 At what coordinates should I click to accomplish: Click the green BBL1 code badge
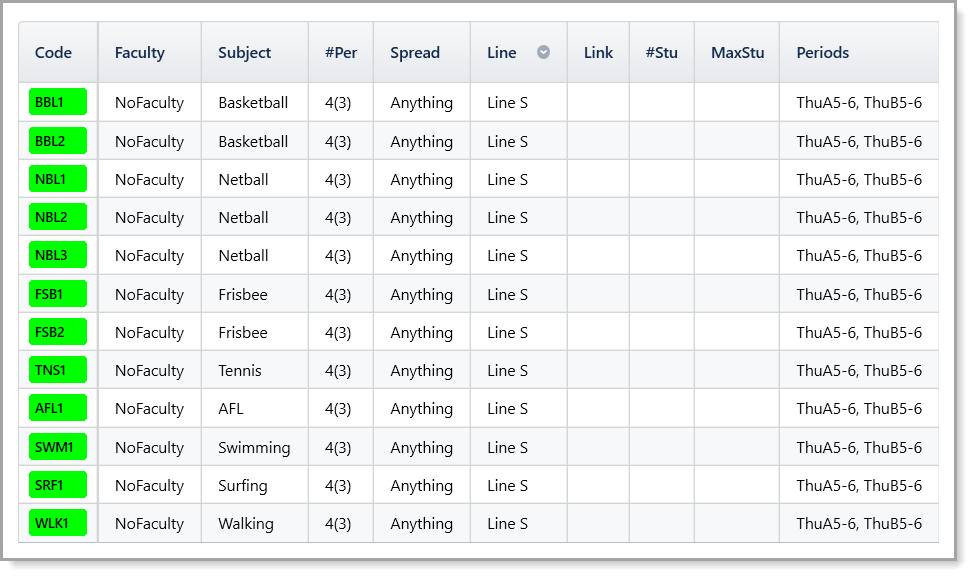pos(58,103)
